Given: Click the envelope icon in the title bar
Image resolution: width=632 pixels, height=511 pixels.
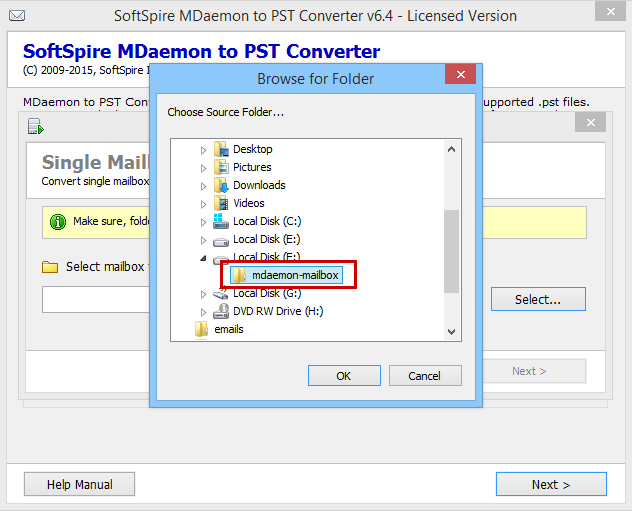Looking at the screenshot, I should 17,16.
